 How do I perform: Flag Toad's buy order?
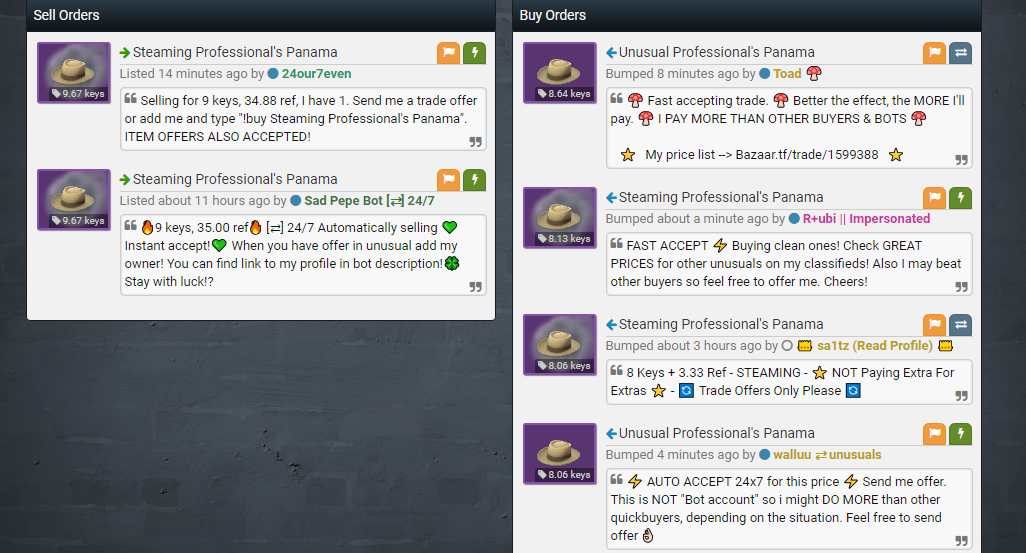(934, 52)
